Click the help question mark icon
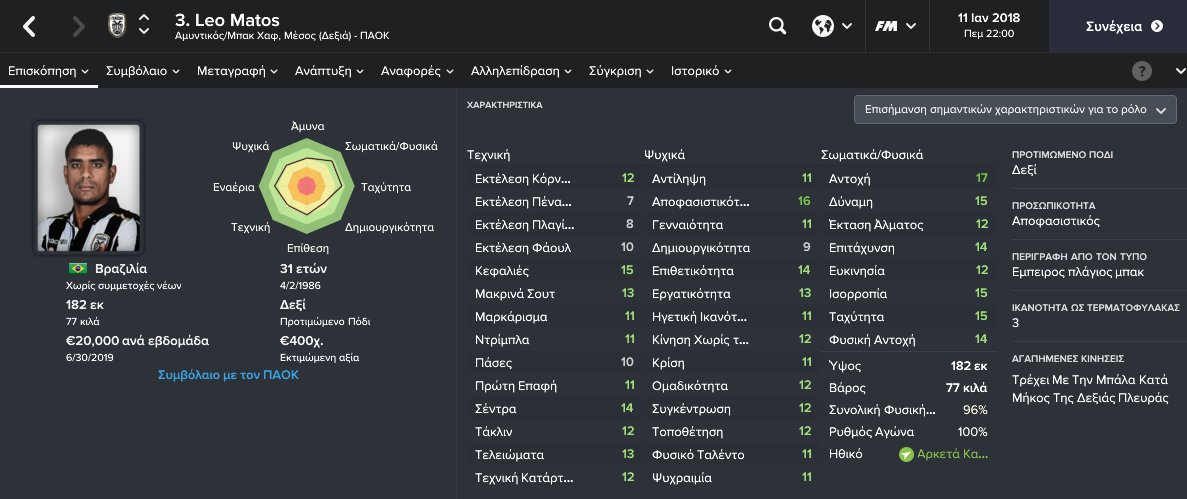The height and width of the screenshot is (499, 1187). pos(1142,71)
